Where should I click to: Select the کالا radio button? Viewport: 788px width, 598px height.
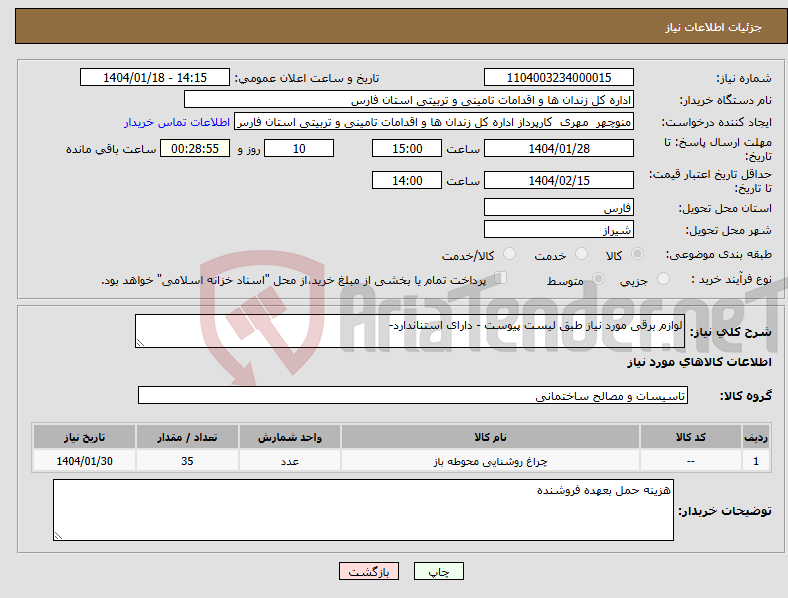pos(637,254)
